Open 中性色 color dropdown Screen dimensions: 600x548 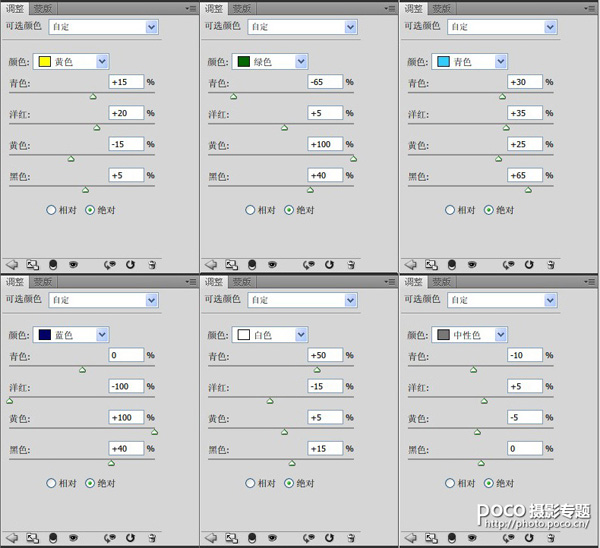pos(470,335)
